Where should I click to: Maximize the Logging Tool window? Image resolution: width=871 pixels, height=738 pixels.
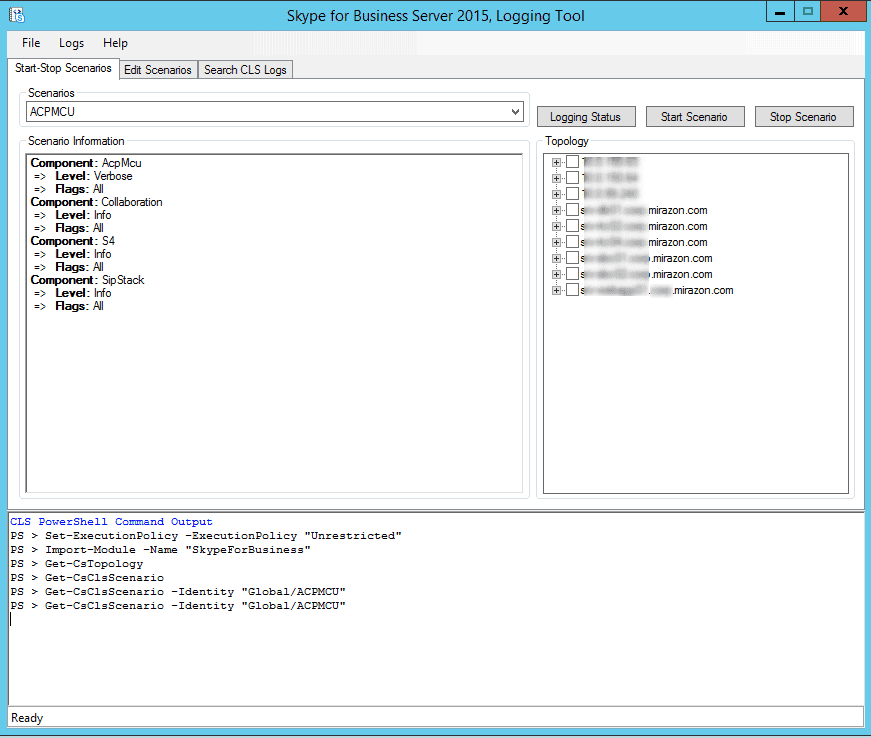coord(808,12)
